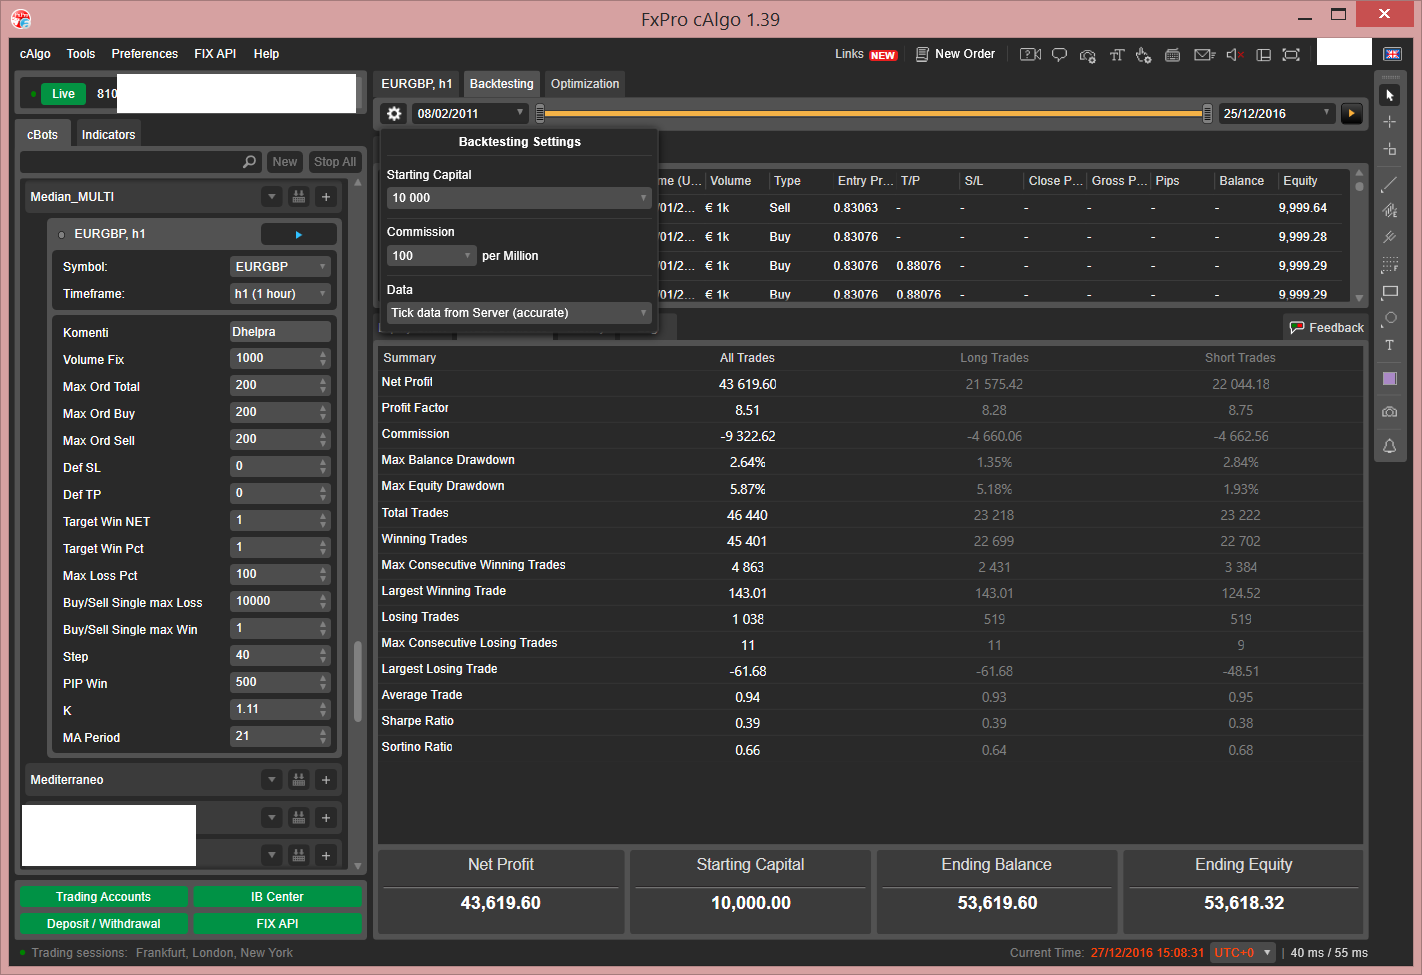Click the green FIX API button

pyautogui.click(x=277, y=924)
